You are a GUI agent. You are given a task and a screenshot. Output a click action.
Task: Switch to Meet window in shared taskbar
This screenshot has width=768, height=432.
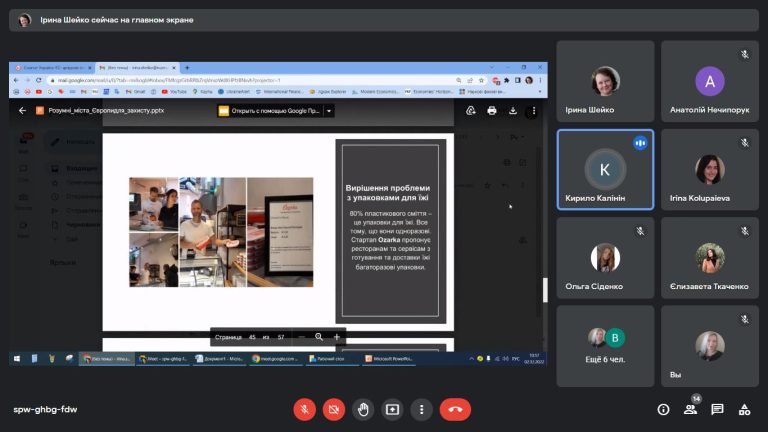[x=163, y=359]
